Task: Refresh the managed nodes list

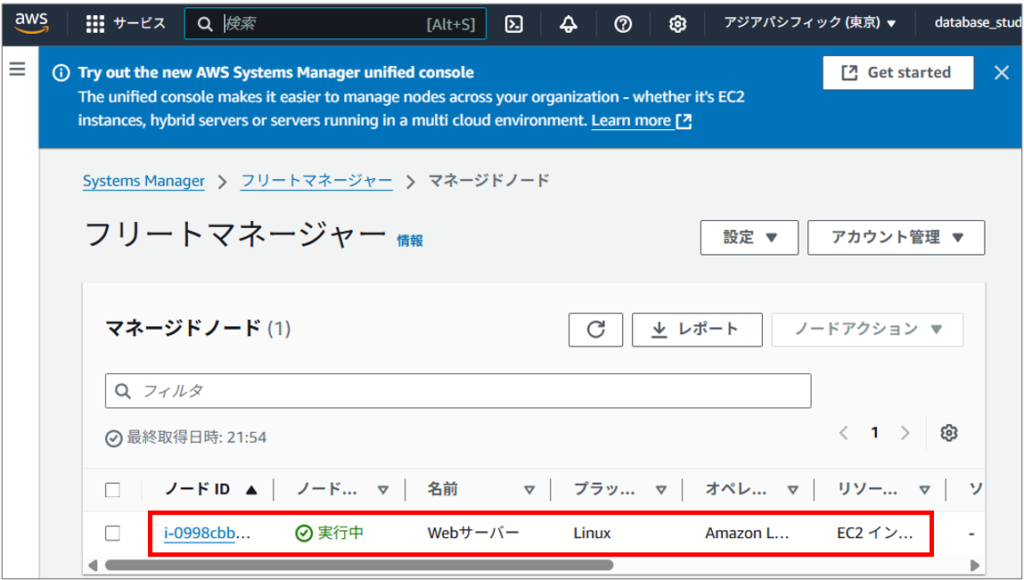Action: point(596,329)
